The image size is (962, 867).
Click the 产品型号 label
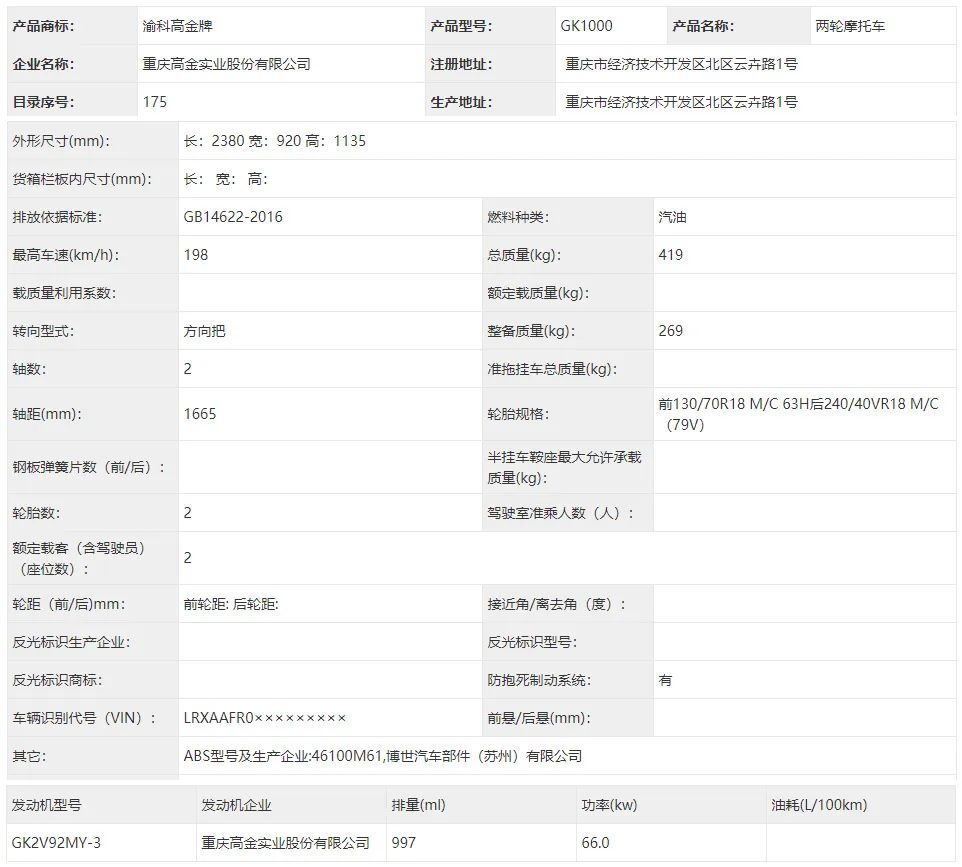coord(461,26)
